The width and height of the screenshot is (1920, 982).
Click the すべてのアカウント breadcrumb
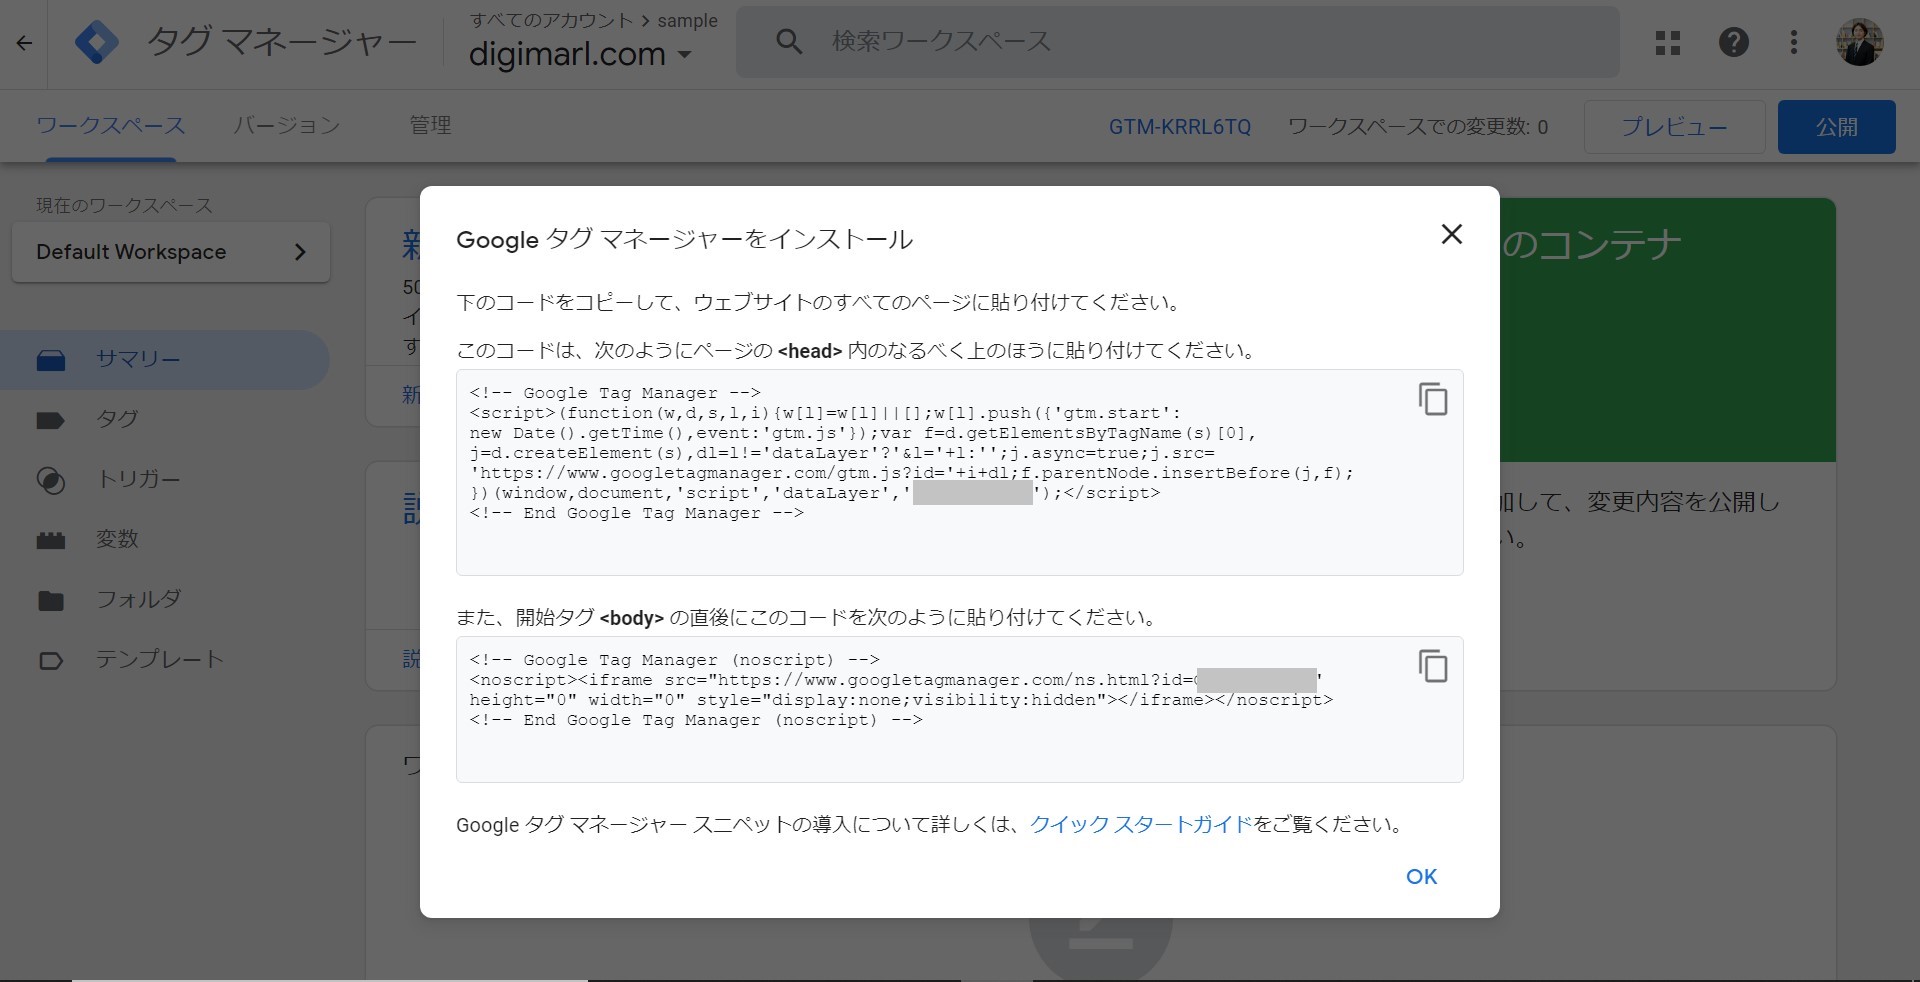551,20
